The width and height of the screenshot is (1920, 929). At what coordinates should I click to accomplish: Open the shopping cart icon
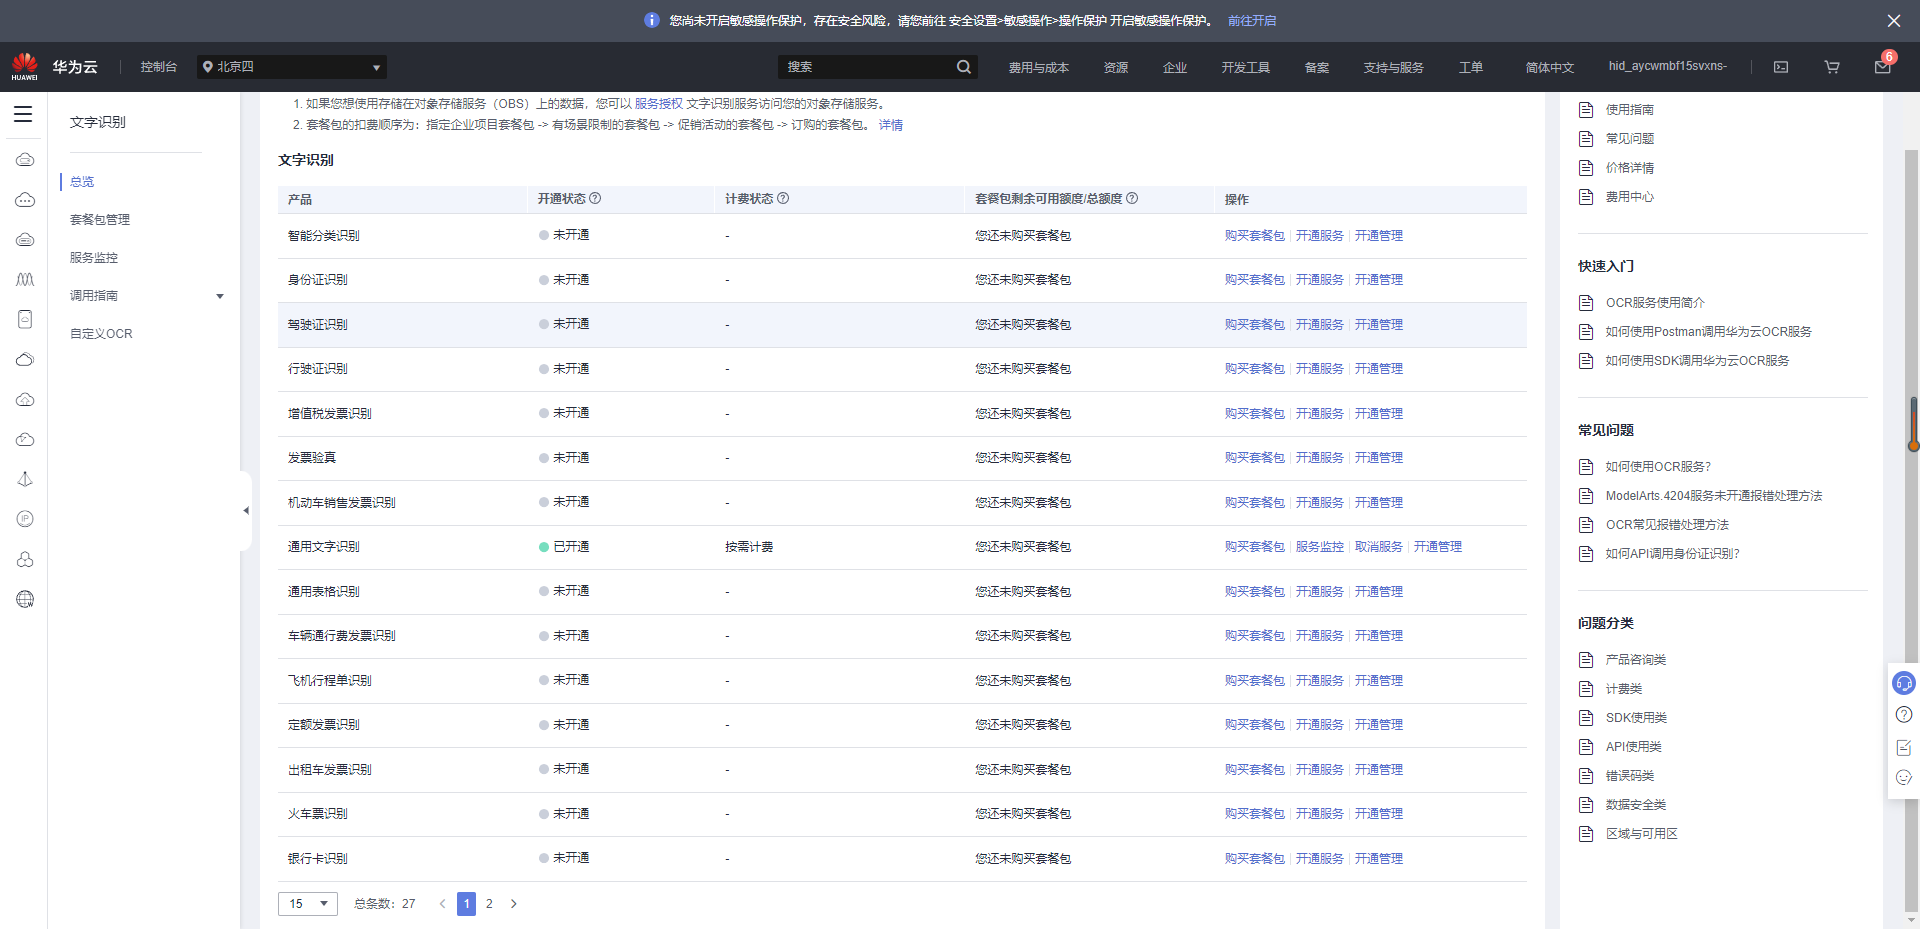[x=1832, y=67]
